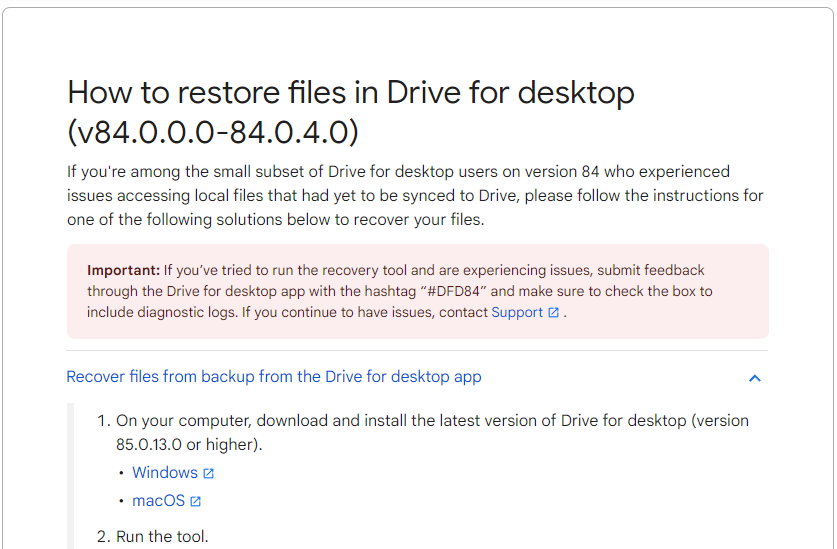The image size is (837, 549).
Task: Open the Windows download link
Action: 164,472
